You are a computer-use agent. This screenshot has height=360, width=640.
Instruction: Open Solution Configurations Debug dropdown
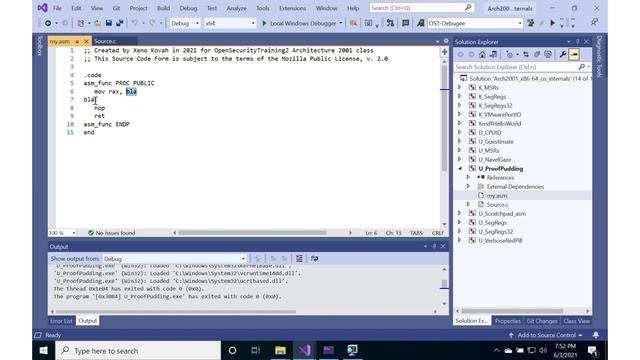185,23
